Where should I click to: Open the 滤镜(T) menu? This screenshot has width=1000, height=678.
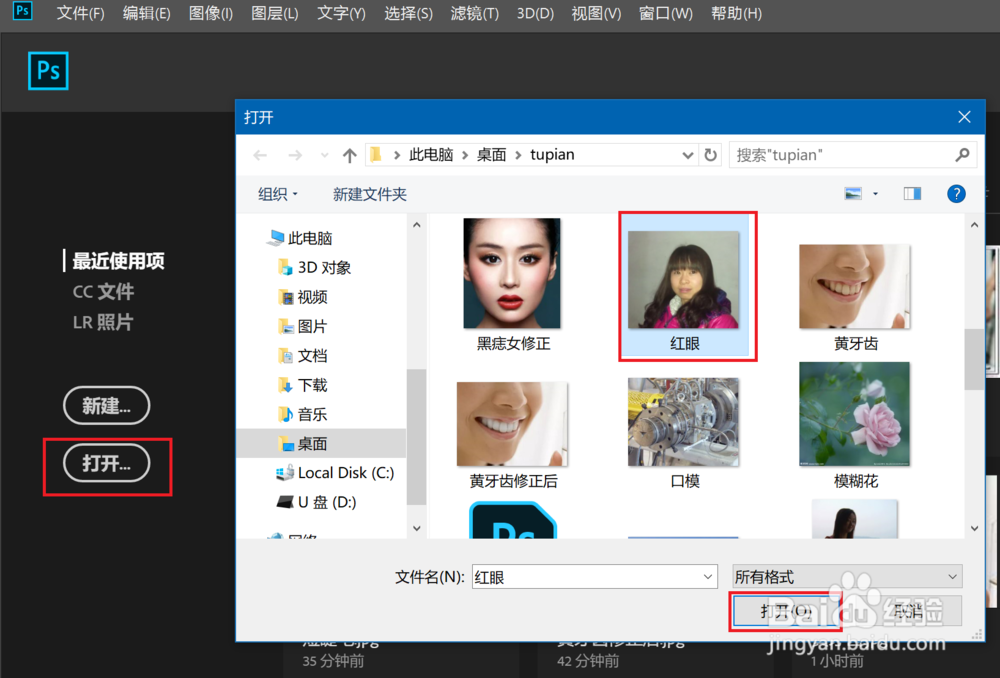(x=474, y=13)
